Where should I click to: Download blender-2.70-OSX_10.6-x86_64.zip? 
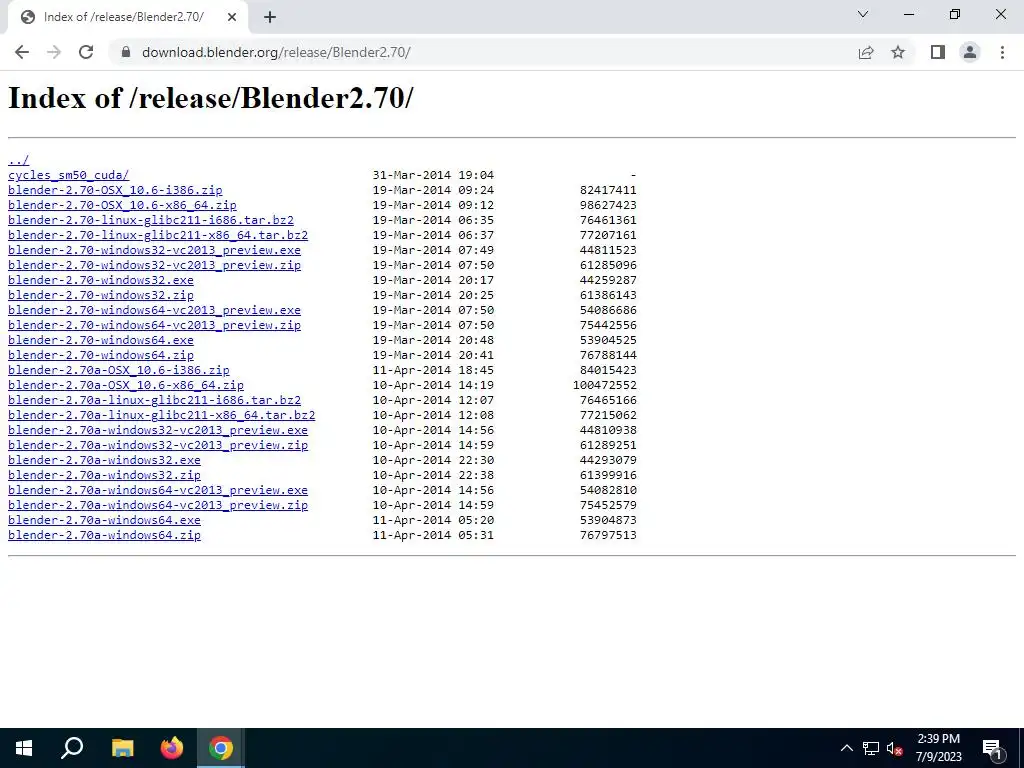pyautogui.click(x=122, y=205)
